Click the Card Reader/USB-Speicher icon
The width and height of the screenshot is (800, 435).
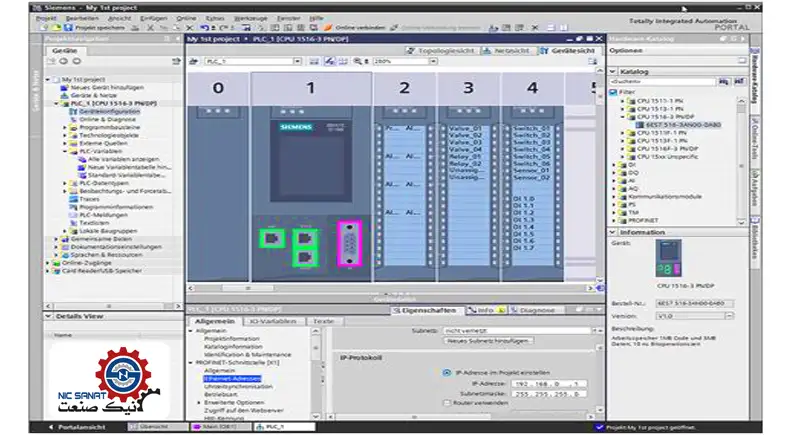point(56,271)
